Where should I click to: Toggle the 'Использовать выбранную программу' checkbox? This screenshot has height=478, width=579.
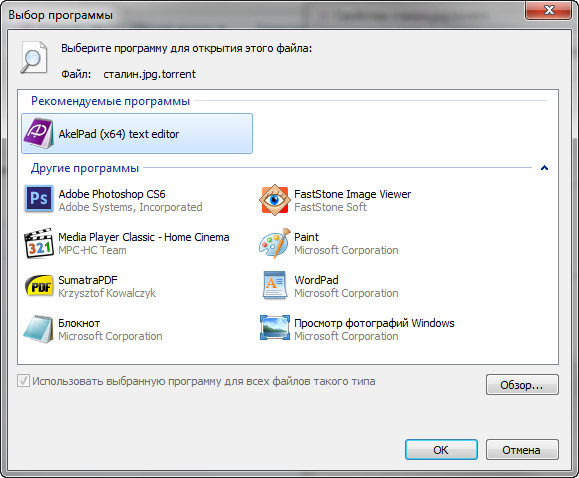pos(23,380)
